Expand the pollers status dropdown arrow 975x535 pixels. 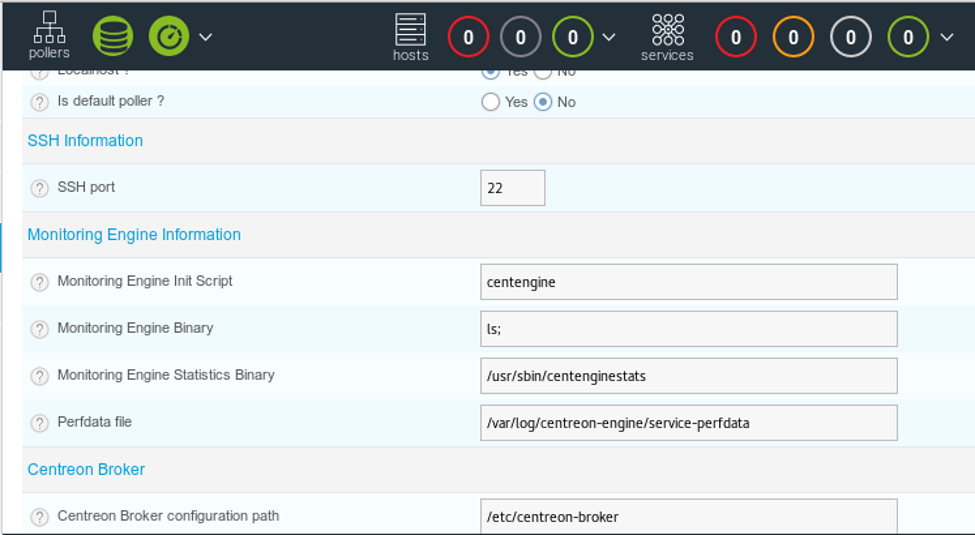[205, 37]
